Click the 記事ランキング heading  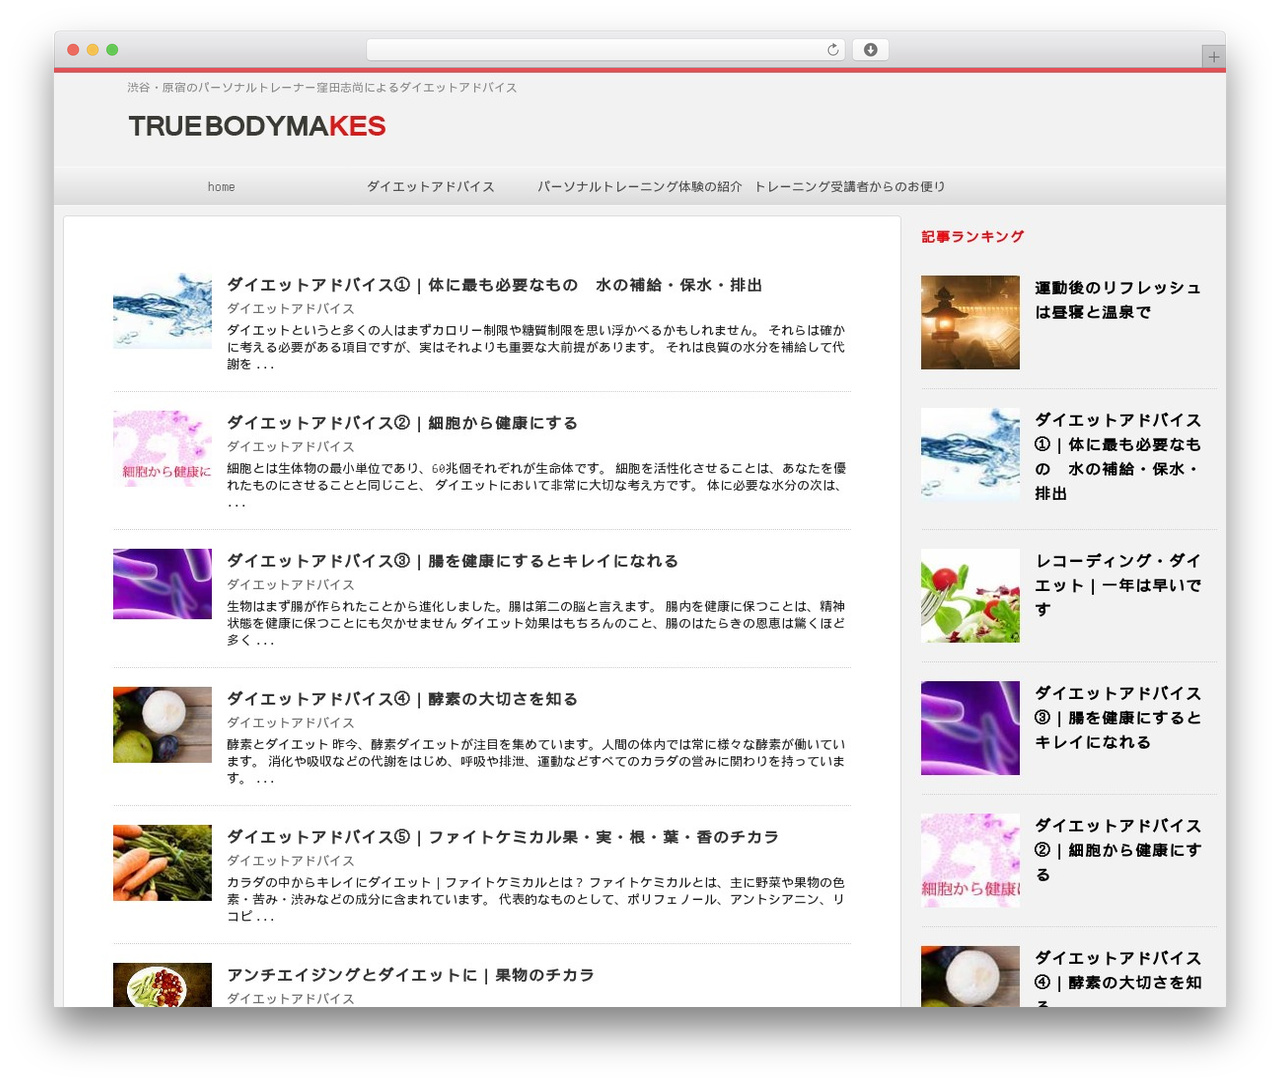click(972, 237)
